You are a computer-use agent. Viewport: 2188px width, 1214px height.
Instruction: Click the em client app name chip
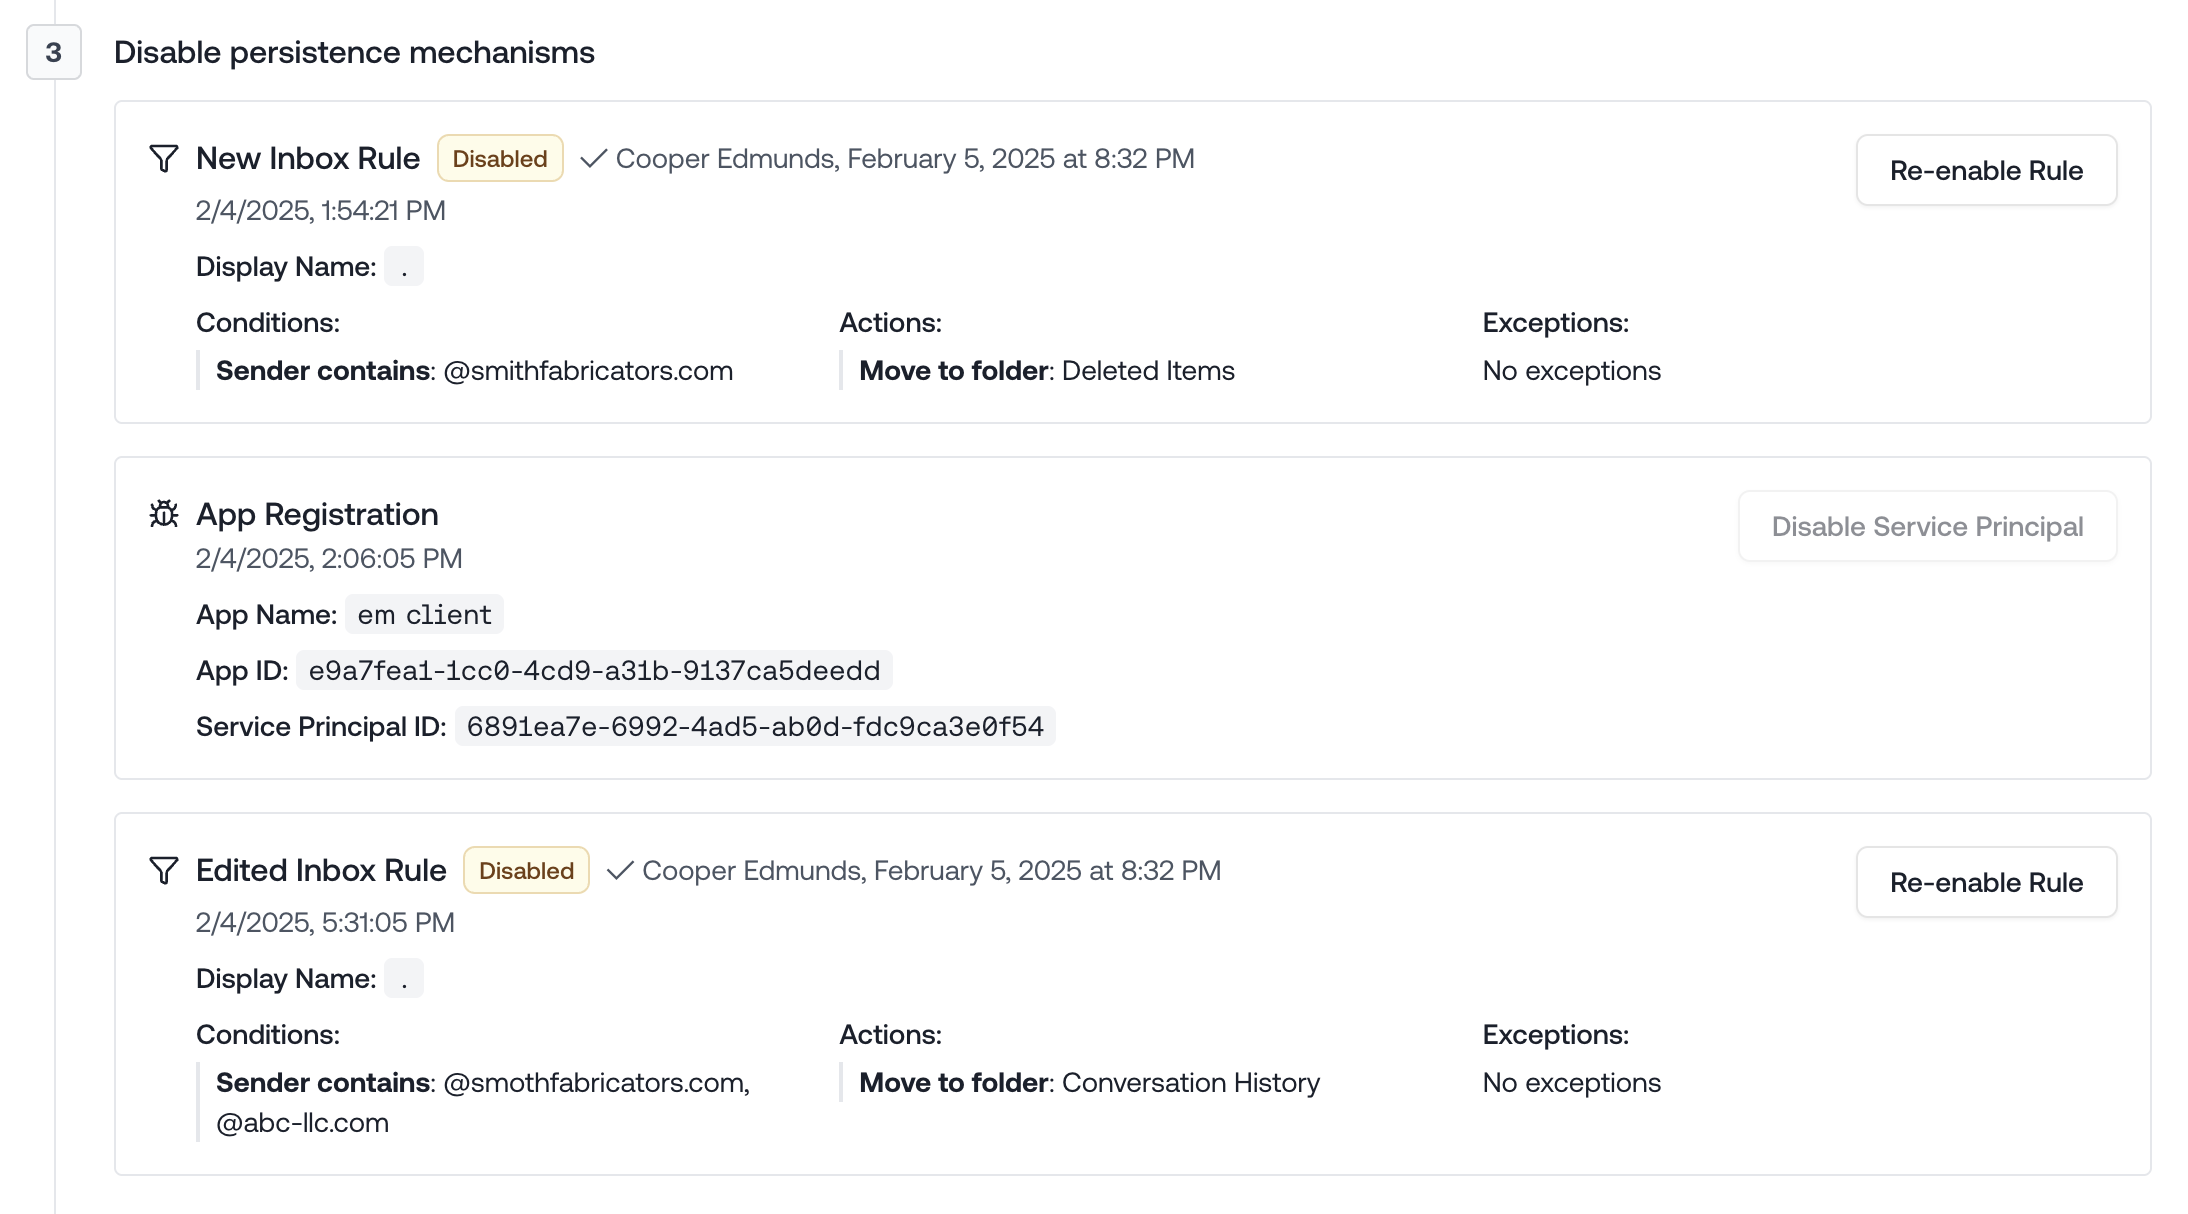(x=424, y=614)
